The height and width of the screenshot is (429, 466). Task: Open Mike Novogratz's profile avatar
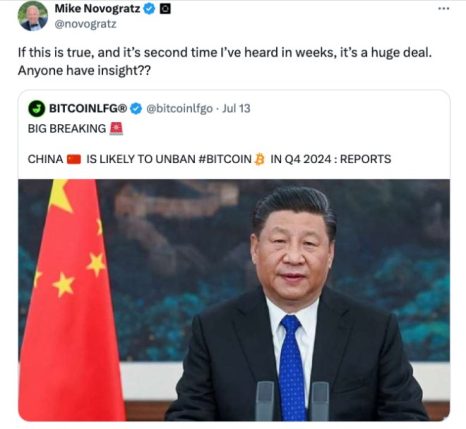tap(33, 17)
